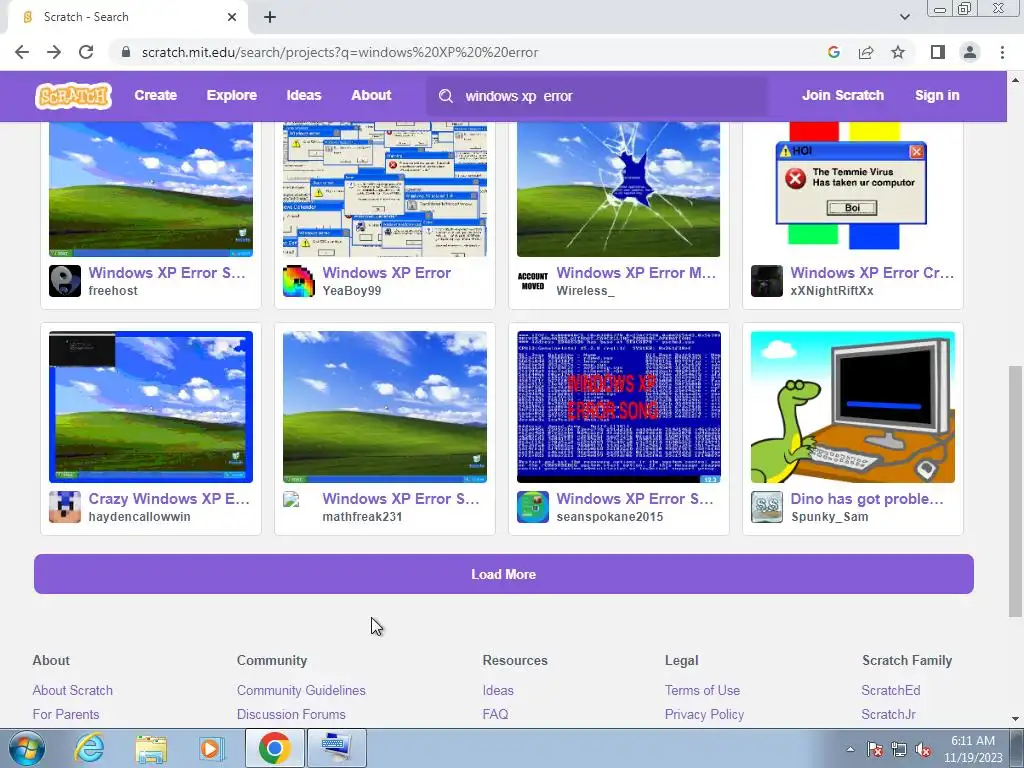This screenshot has height=768, width=1024.
Task: Launch Internet Explorer from the taskbar
Action: (89, 748)
